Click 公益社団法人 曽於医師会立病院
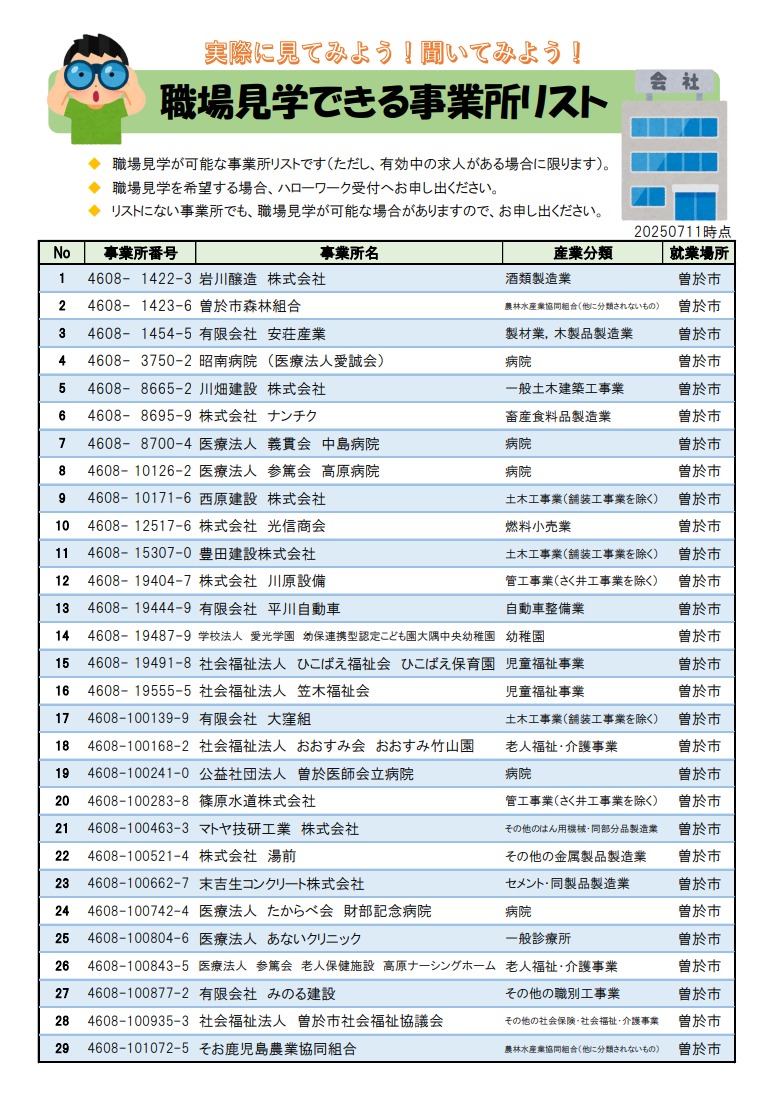The width and height of the screenshot is (774, 1099). [306, 774]
